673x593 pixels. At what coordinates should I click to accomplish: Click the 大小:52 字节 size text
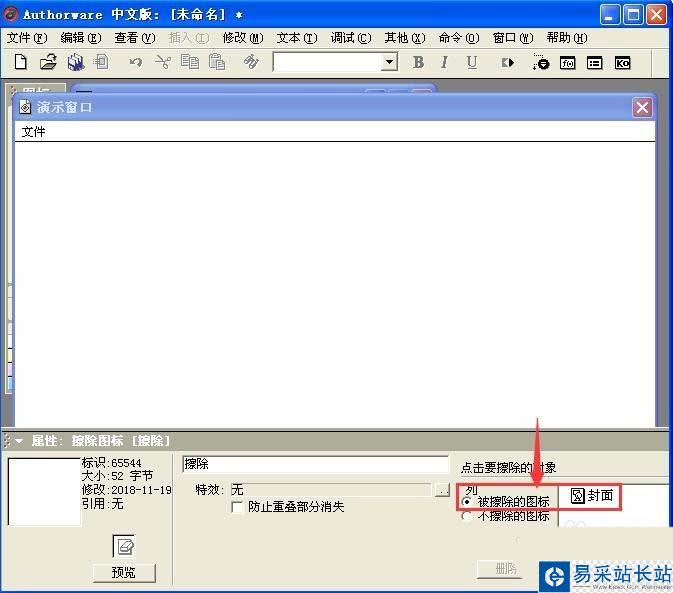pos(117,476)
